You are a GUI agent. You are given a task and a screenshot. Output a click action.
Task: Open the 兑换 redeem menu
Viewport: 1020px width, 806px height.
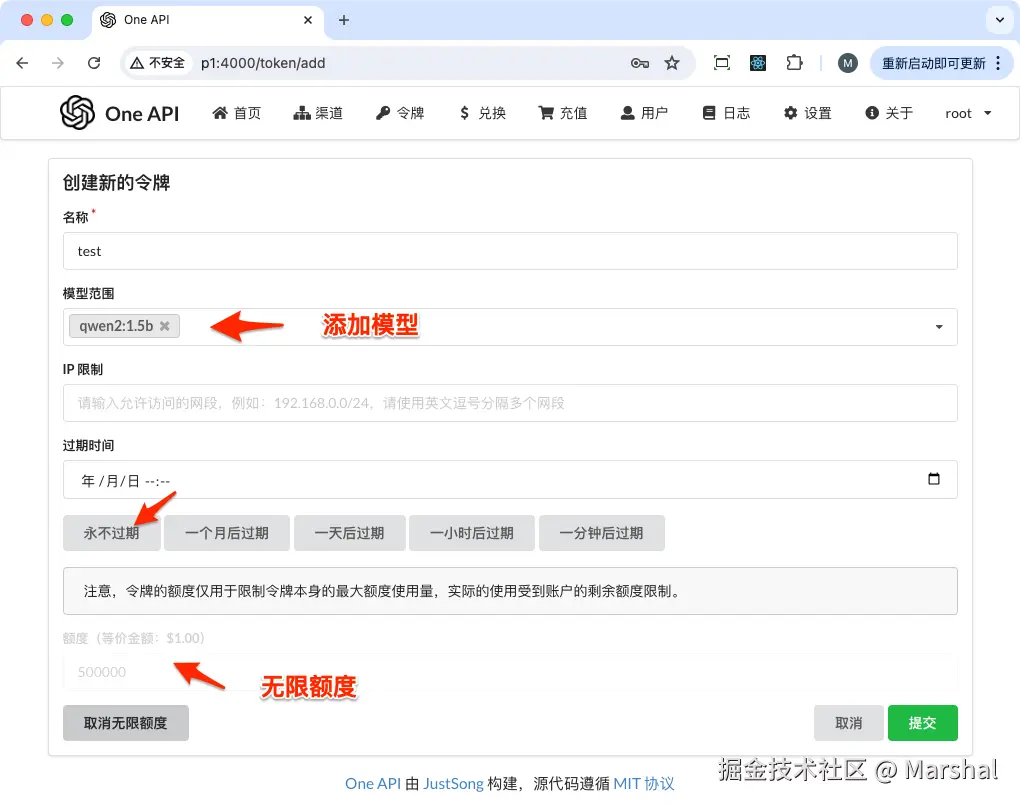pos(482,113)
